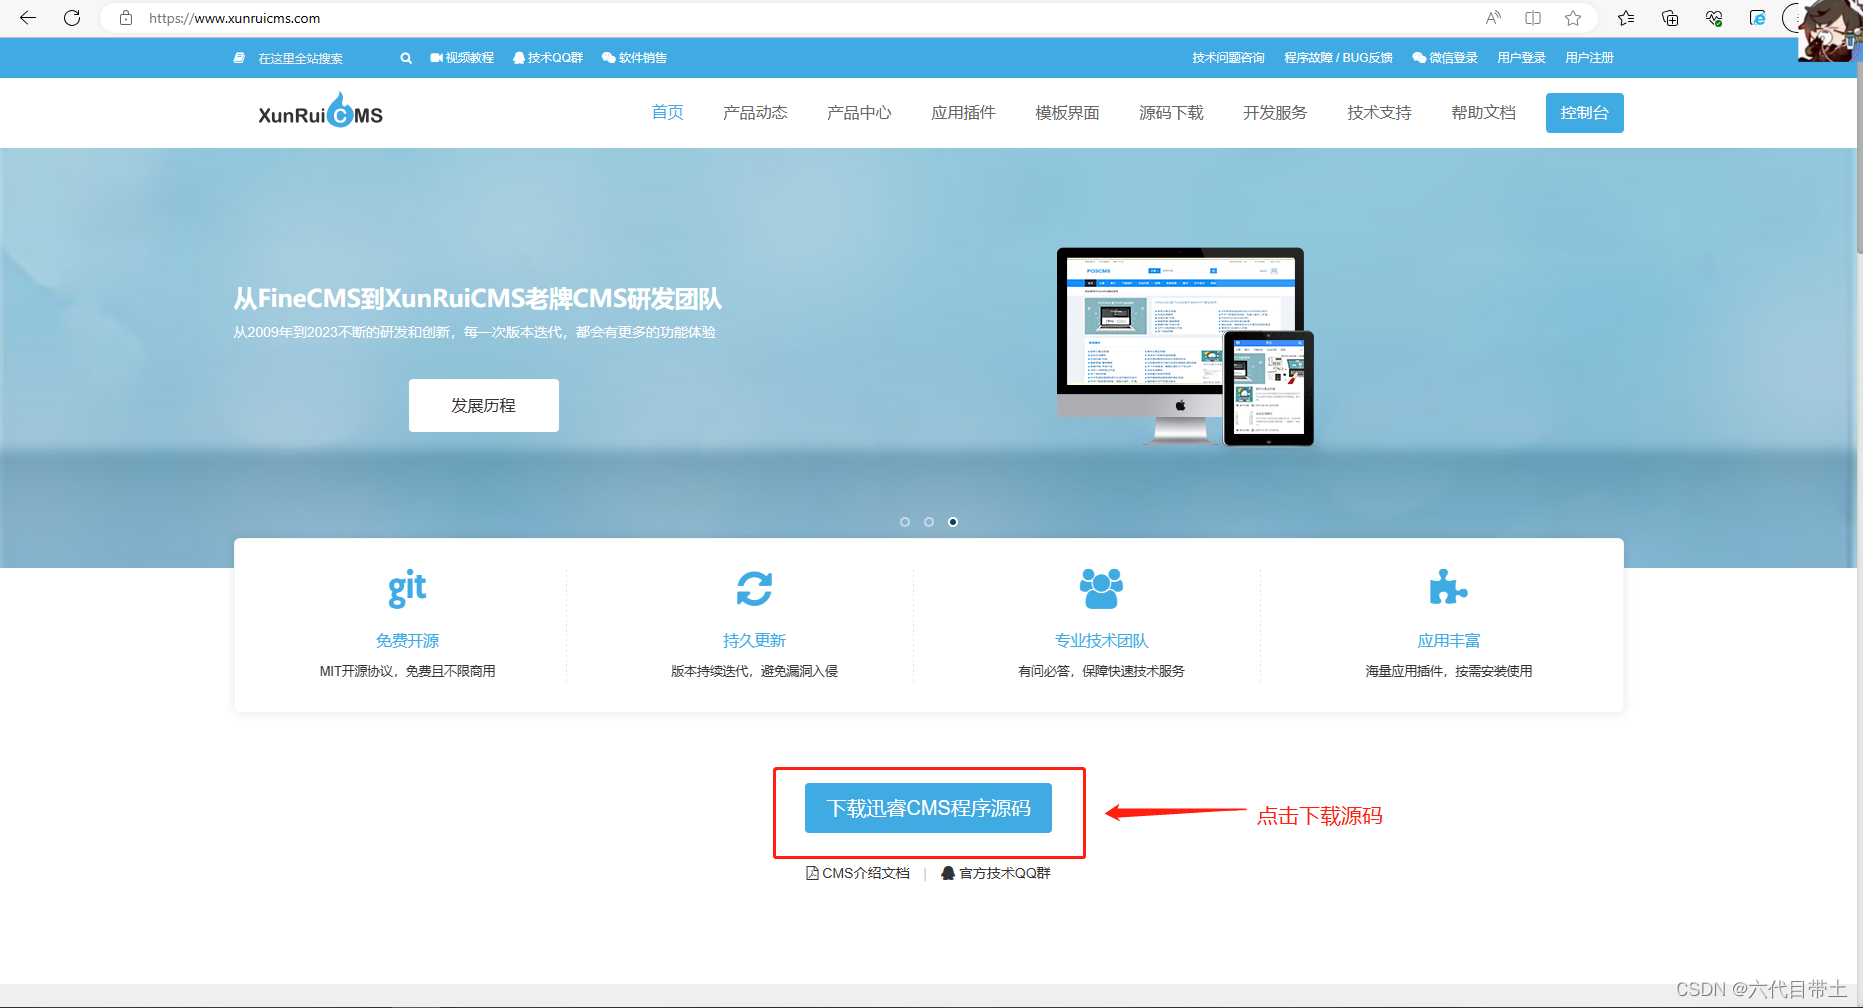Image resolution: width=1863 pixels, height=1008 pixels.
Task: Click the 控制台 console button
Action: coord(1584,113)
